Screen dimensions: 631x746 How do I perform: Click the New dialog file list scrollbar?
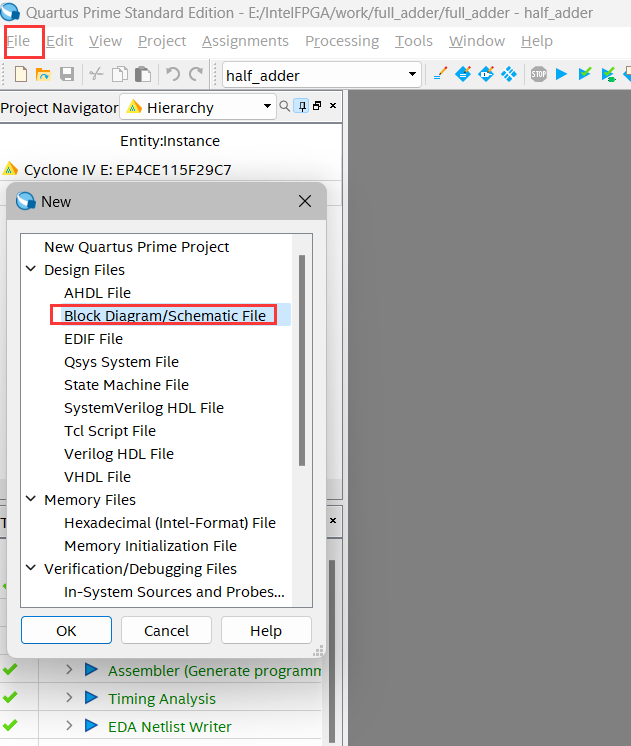(x=302, y=360)
